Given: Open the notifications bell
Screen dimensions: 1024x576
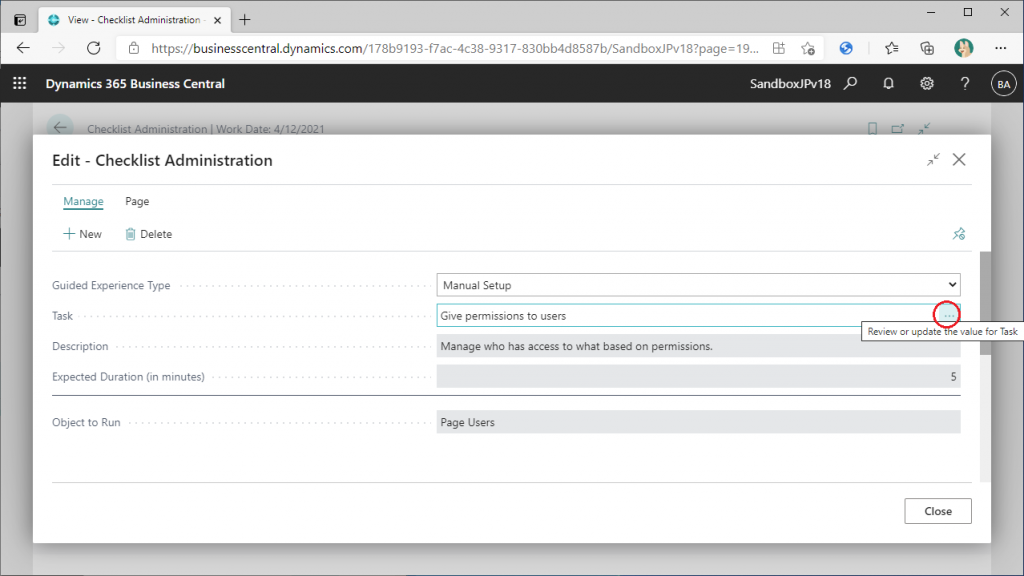Looking at the screenshot, I should (888, 84).
